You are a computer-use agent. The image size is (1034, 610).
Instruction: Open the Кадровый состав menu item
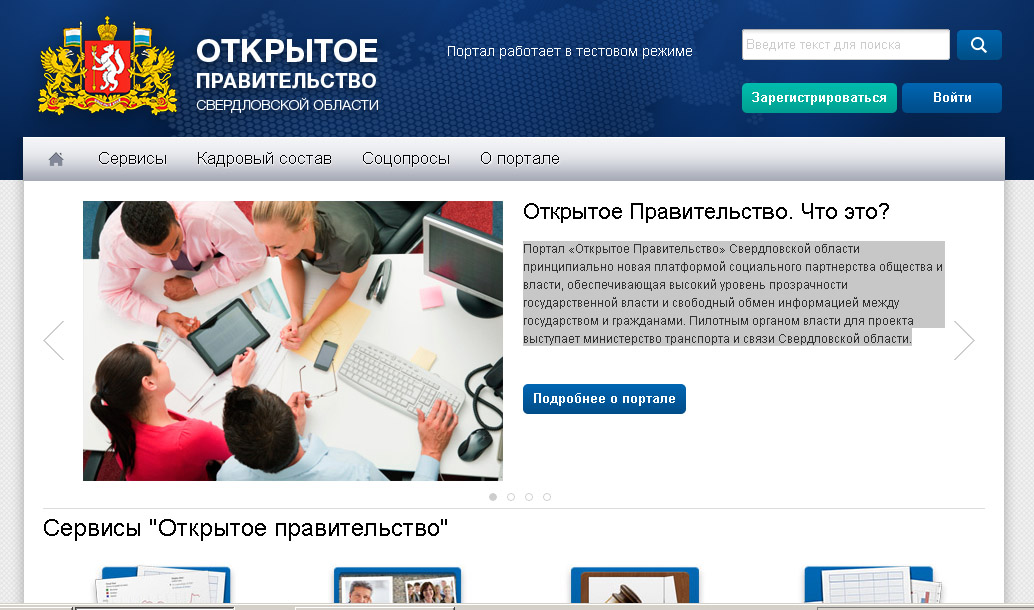(x=264, y=159)
